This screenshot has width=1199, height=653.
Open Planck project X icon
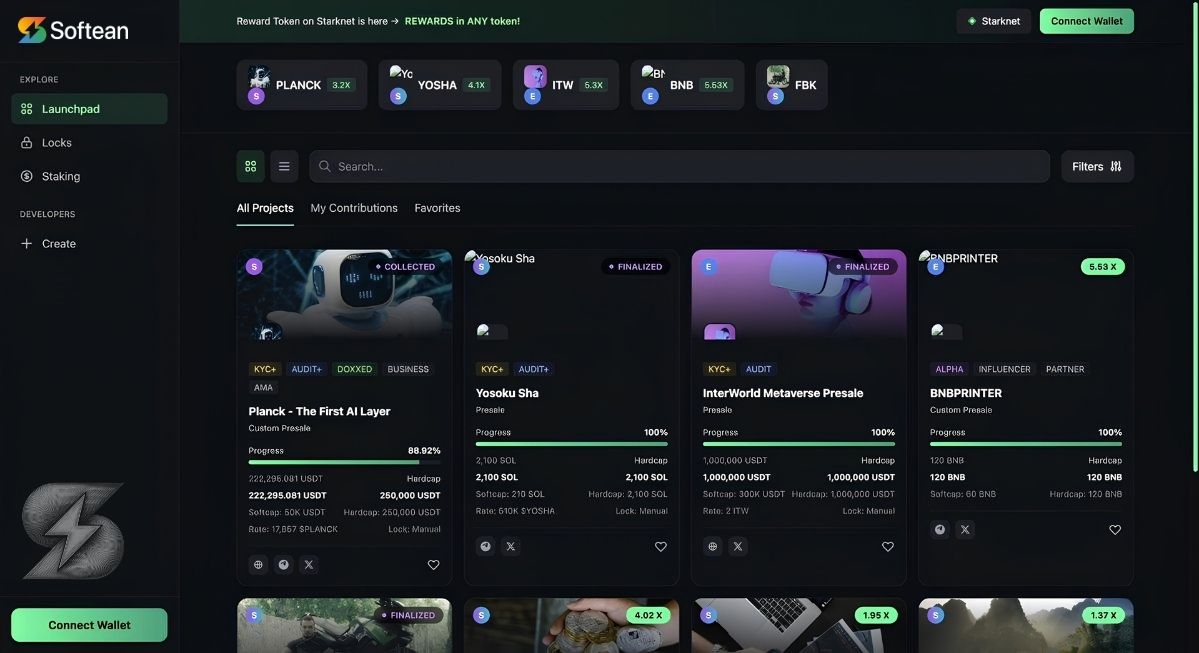pyautogui.click(x=309, y=564)
